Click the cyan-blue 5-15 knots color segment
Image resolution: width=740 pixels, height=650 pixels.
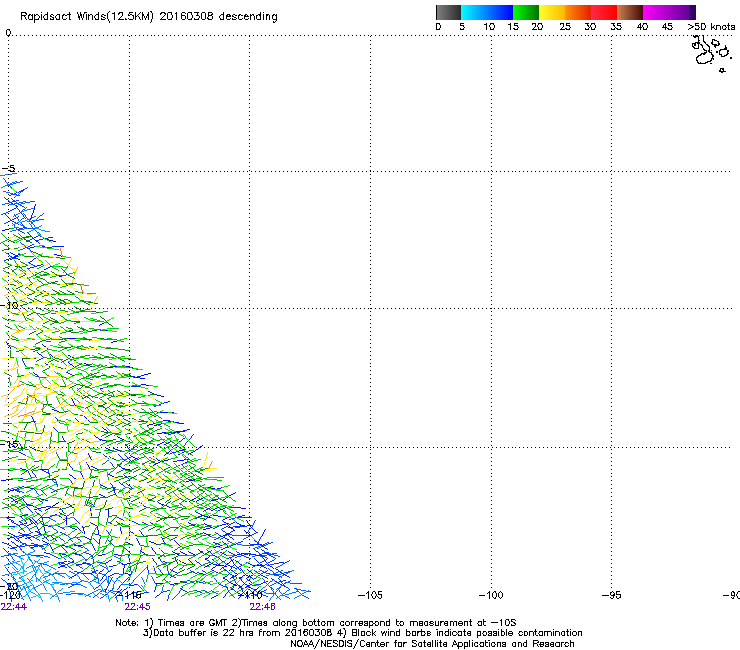[487, 12]
